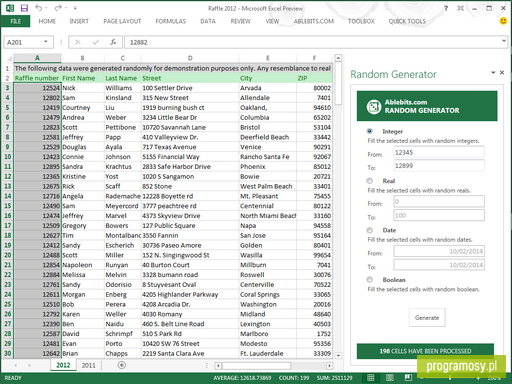Open the HOME ribbon tab

coord(47,21)
